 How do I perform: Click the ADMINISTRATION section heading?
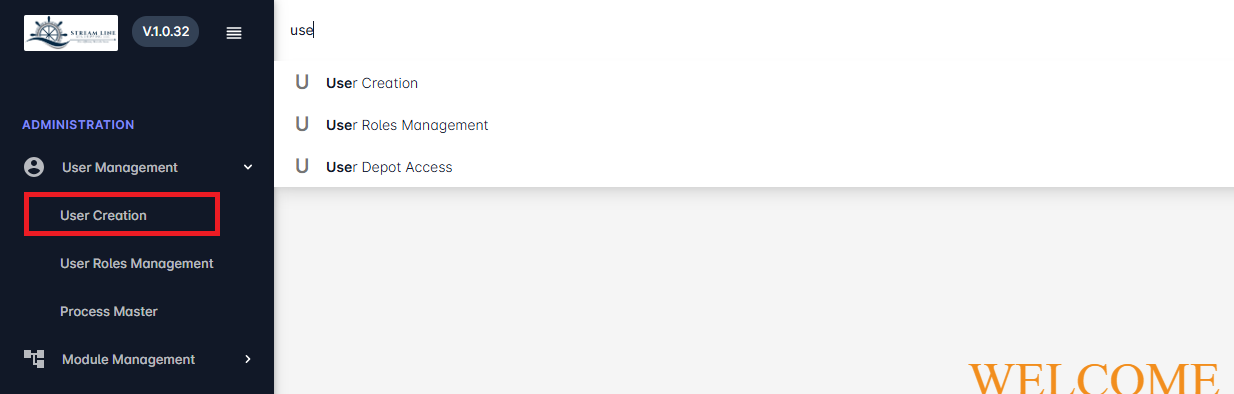(x=78, y=125)
